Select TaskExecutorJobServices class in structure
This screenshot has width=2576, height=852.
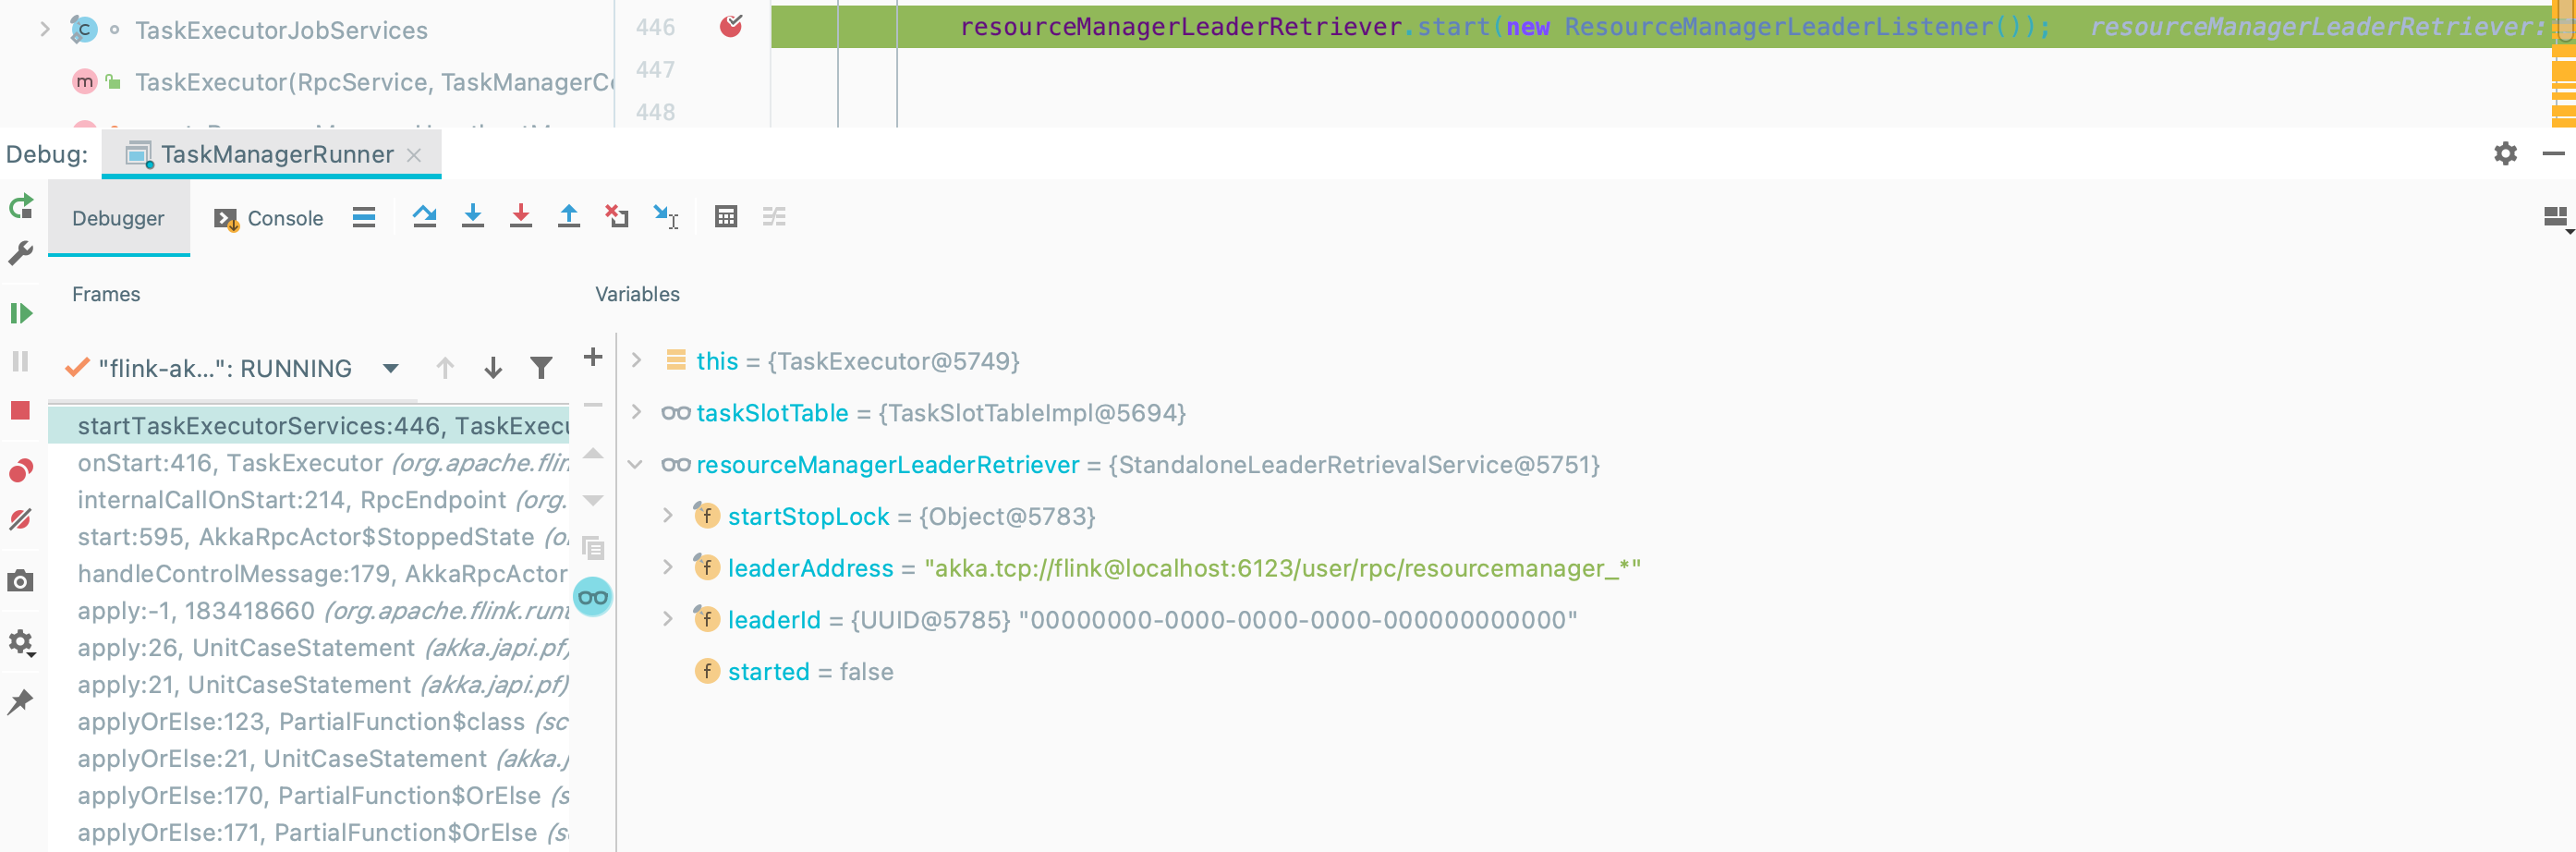[x=281, y=31]
